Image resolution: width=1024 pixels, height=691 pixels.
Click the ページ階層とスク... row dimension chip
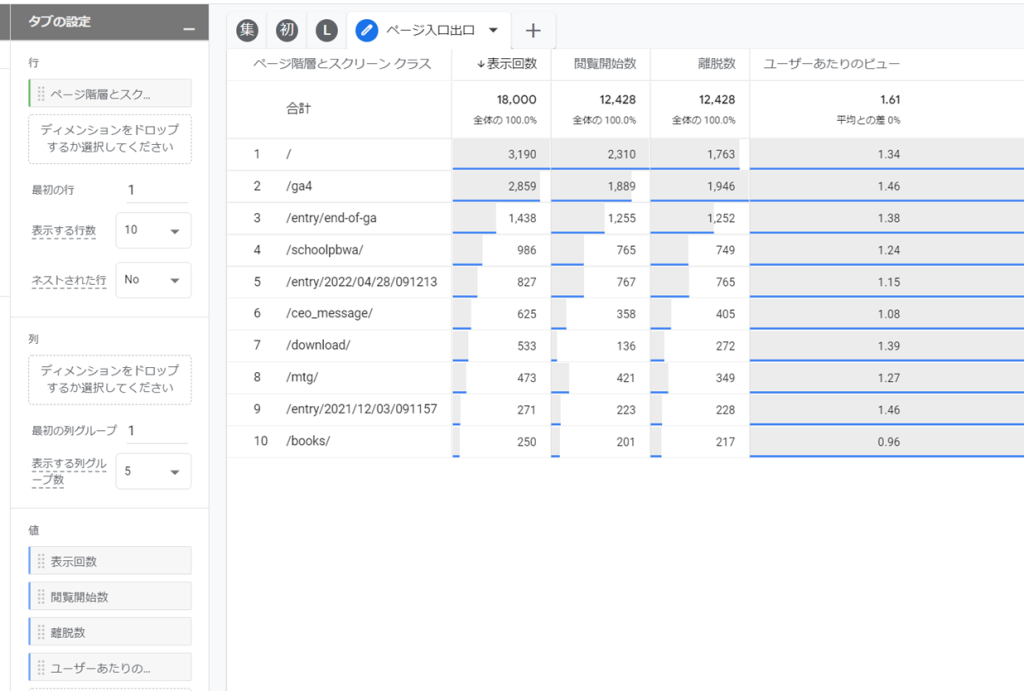(110, 93)
